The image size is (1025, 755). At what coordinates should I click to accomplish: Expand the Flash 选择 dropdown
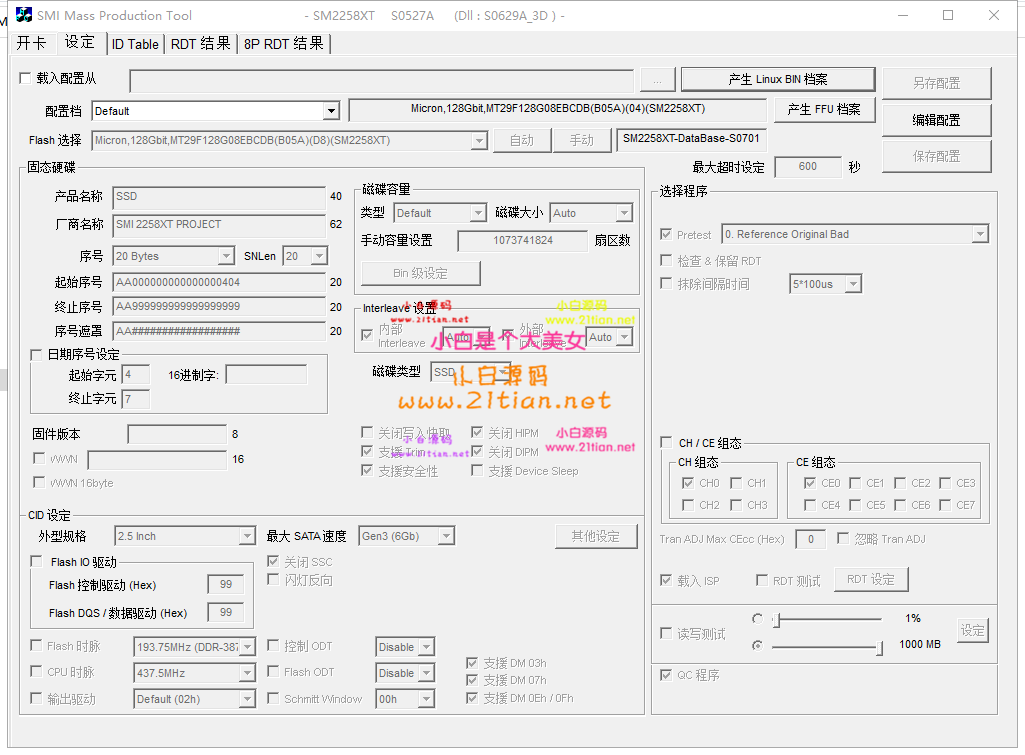(x=479, y=141)
